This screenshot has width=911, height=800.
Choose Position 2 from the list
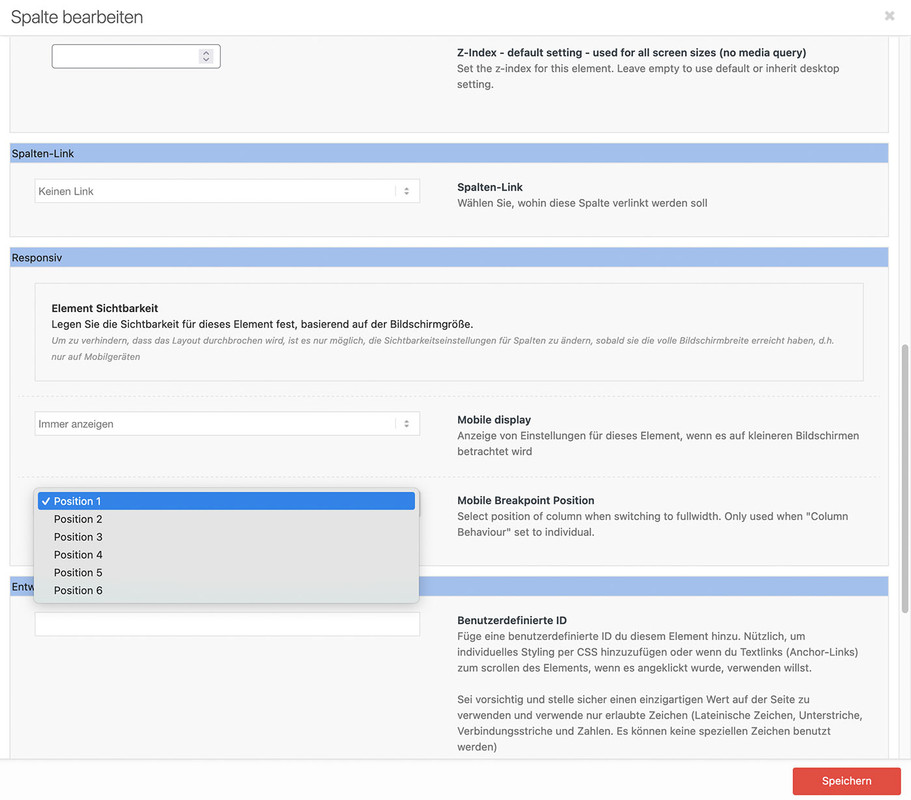(227, 519)
